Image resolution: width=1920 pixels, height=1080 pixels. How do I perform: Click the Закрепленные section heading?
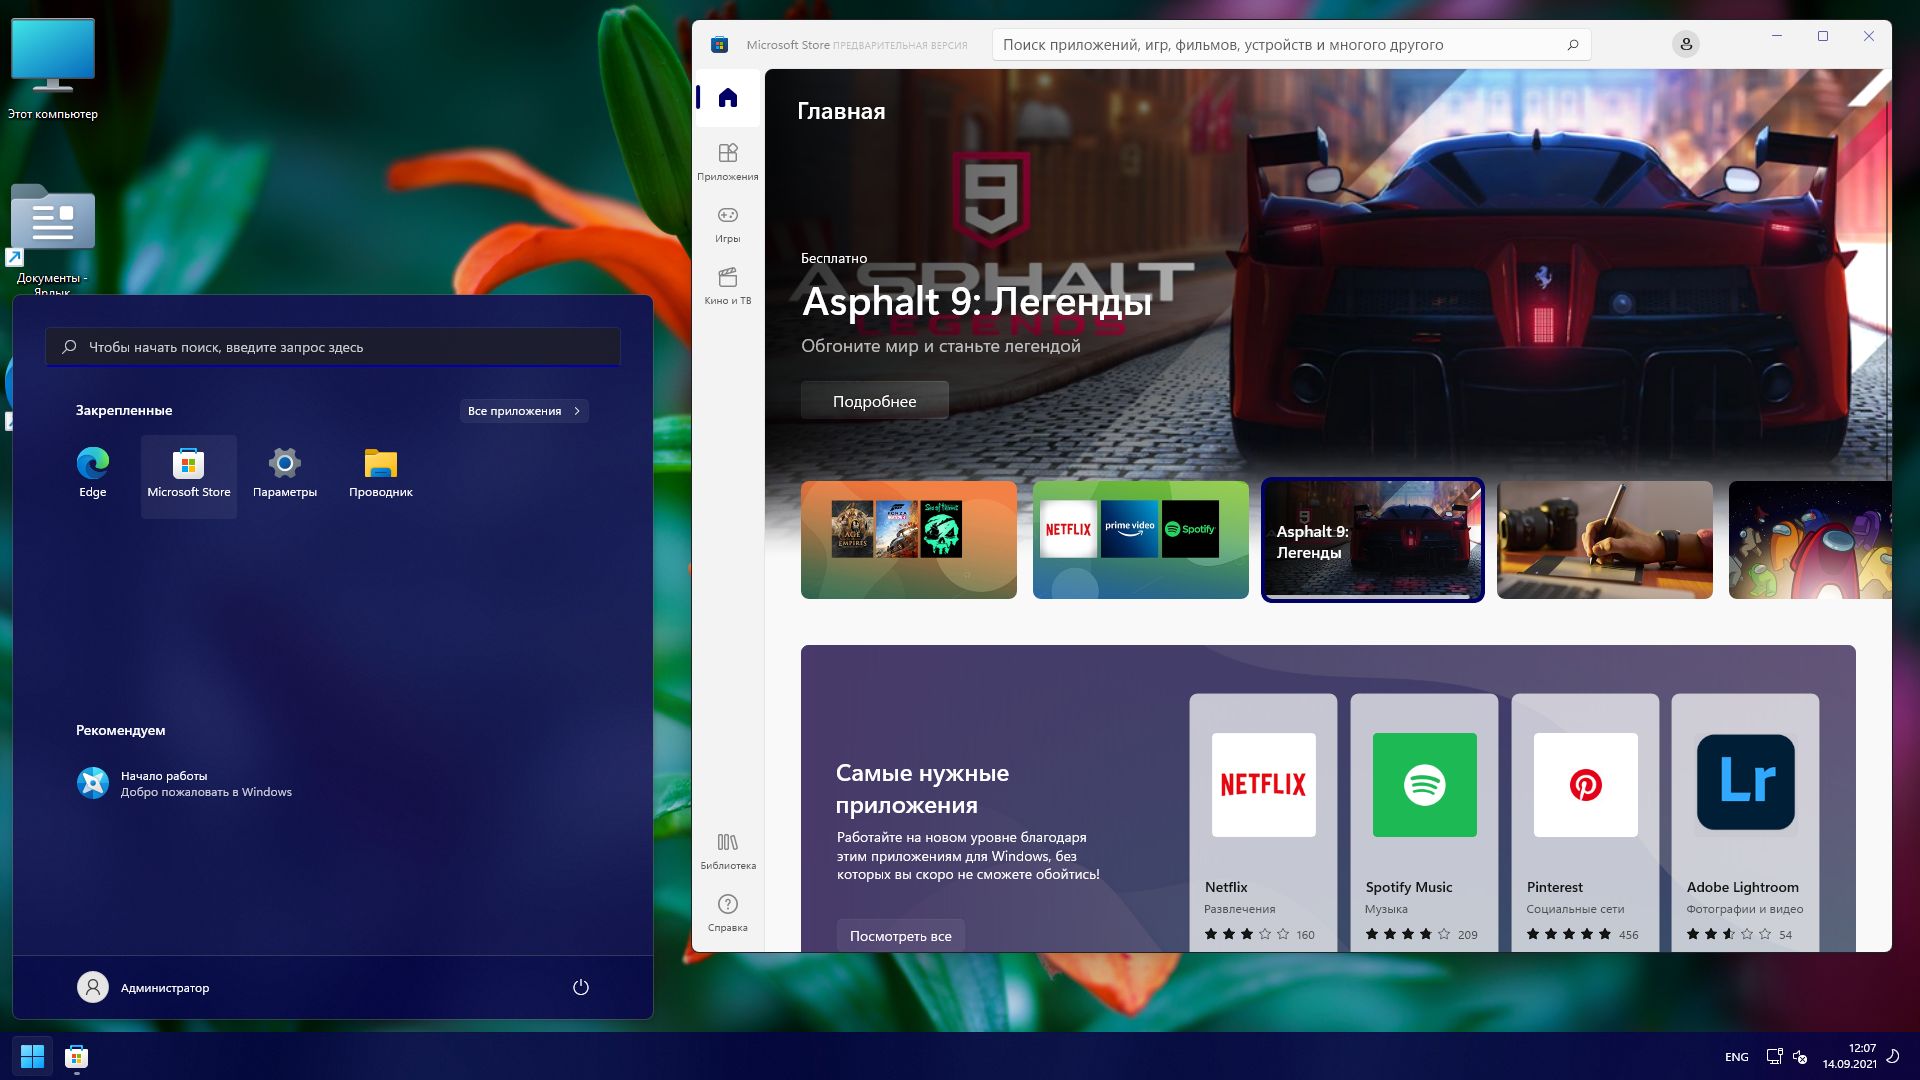(124, 410)
